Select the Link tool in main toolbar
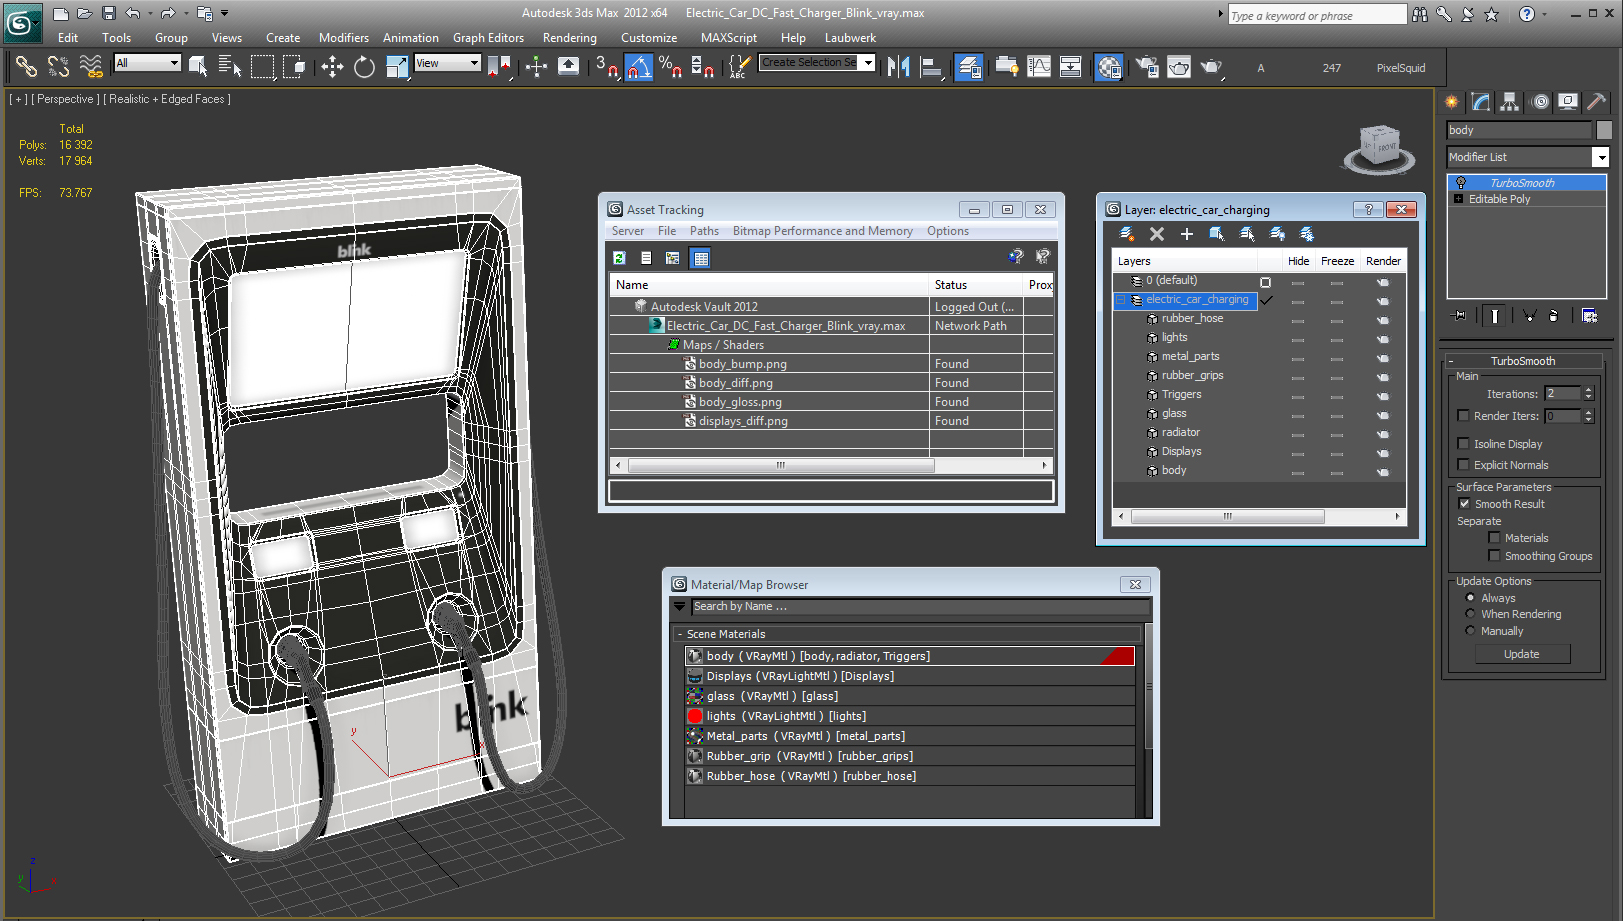The width and height of the screenshot is (1623, 921). point(26,67)
